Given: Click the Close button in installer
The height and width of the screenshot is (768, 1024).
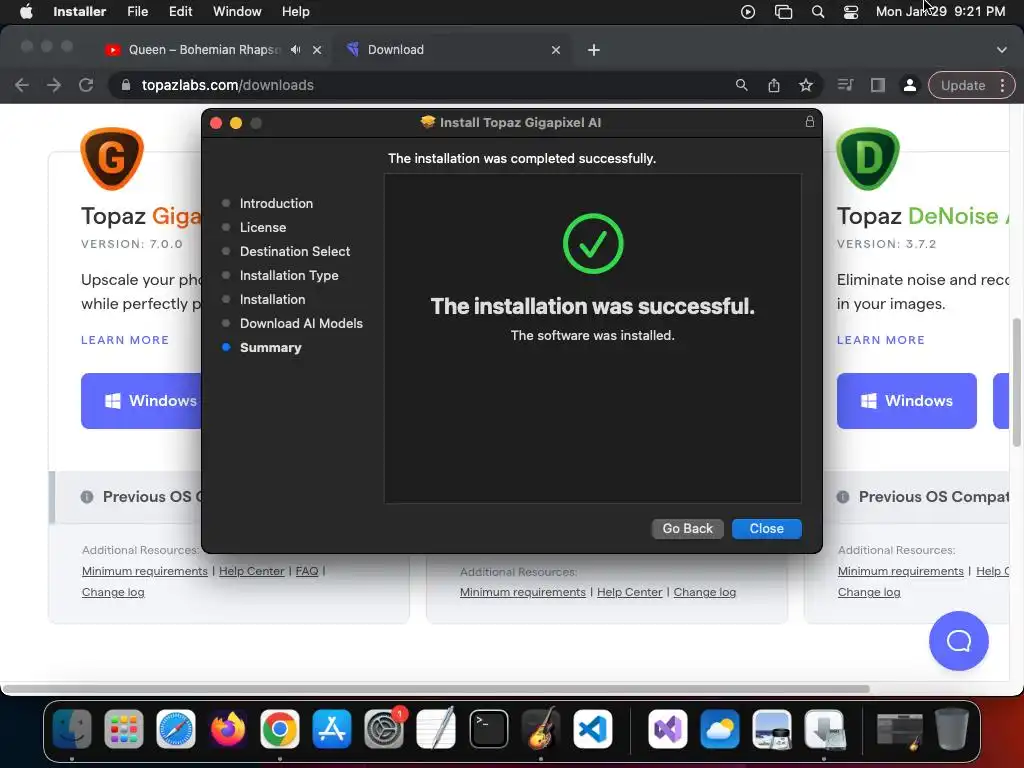Looking at the screenshot, I should [x=766, y=528].
